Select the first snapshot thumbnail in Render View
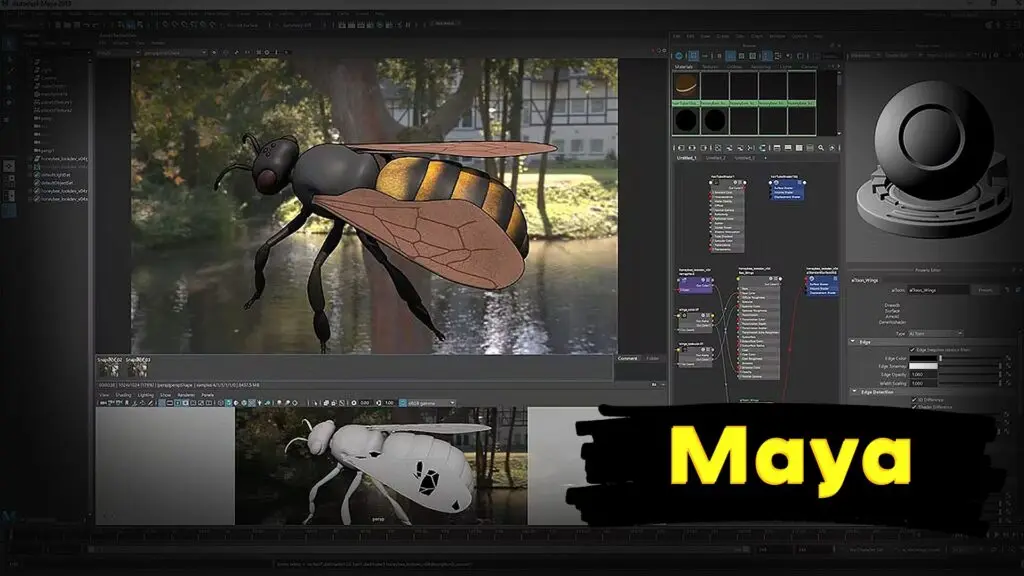This screenshot has width=1024, height=576. click(x=108, y=370)
